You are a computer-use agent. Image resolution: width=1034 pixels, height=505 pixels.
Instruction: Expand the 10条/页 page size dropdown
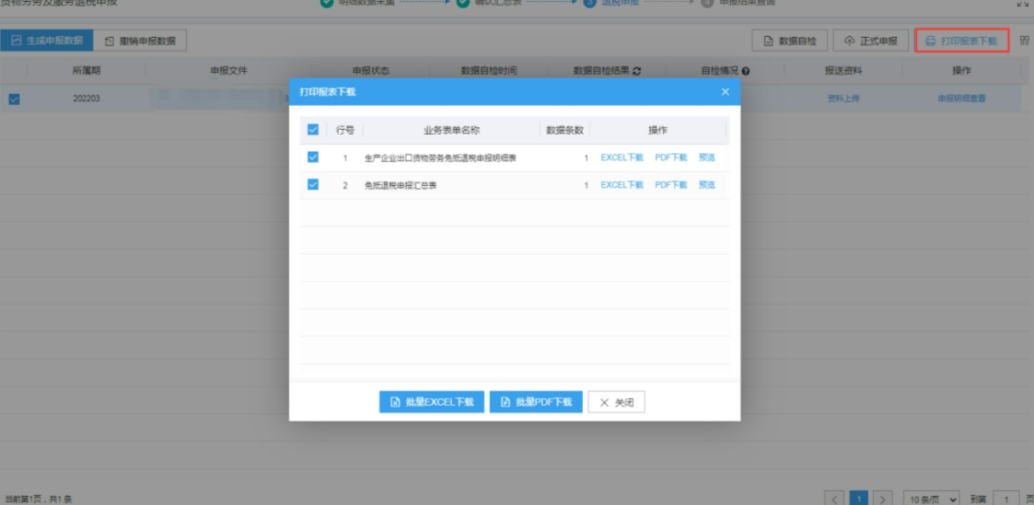(x=930, y=498)
